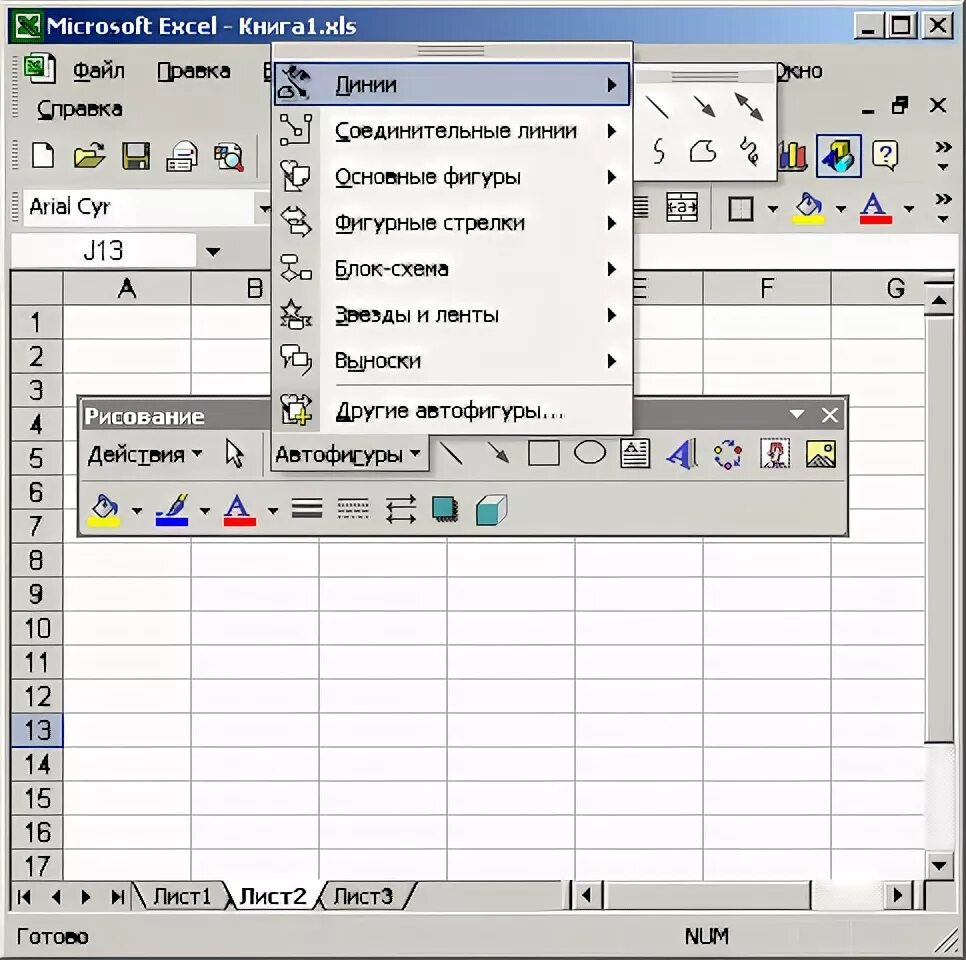The image size is (966, 960).
Task: Open the Автофигуры dropdown button
Action: coord(349,455)
